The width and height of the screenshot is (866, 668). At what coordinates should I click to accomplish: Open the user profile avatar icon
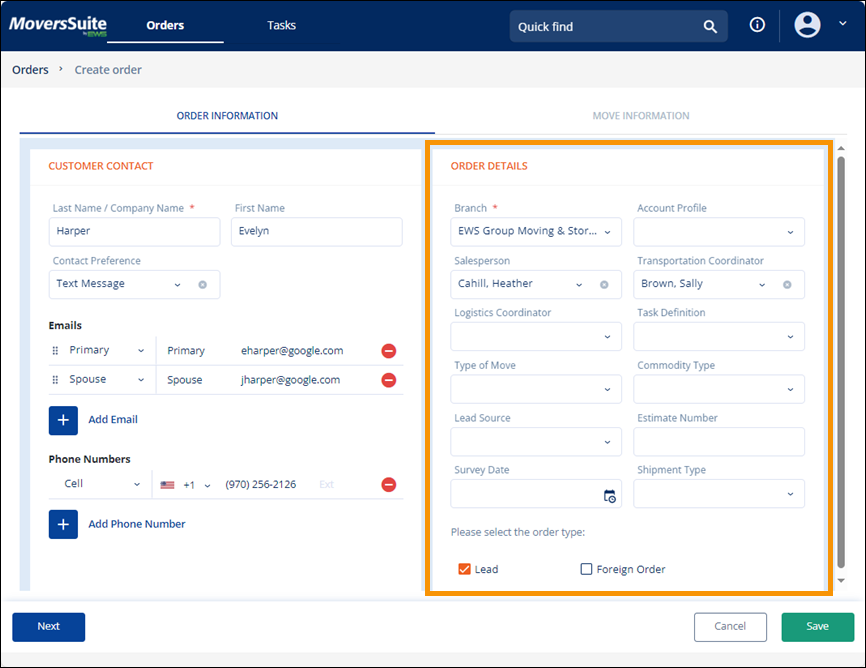pos(807,26)
